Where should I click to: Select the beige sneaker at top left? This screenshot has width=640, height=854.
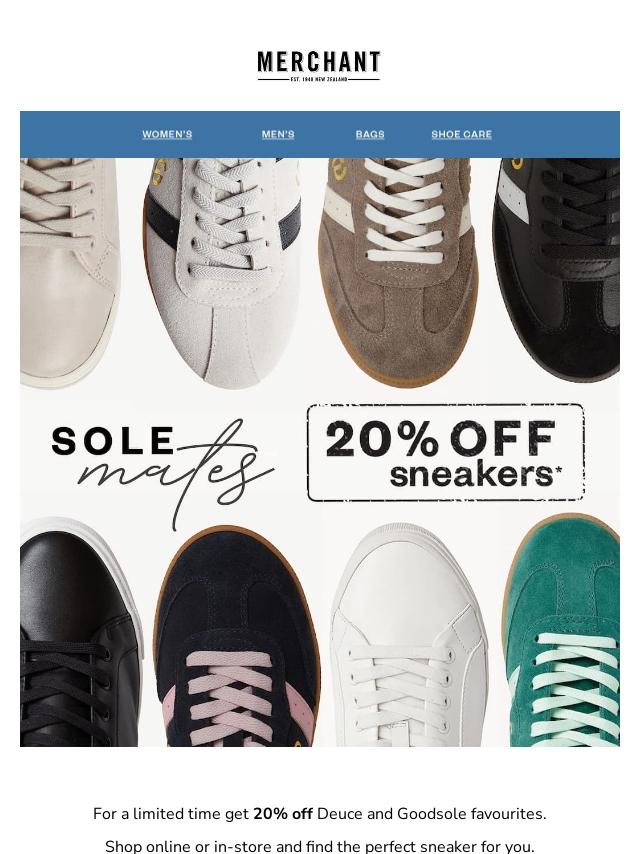tap(69, 272)
